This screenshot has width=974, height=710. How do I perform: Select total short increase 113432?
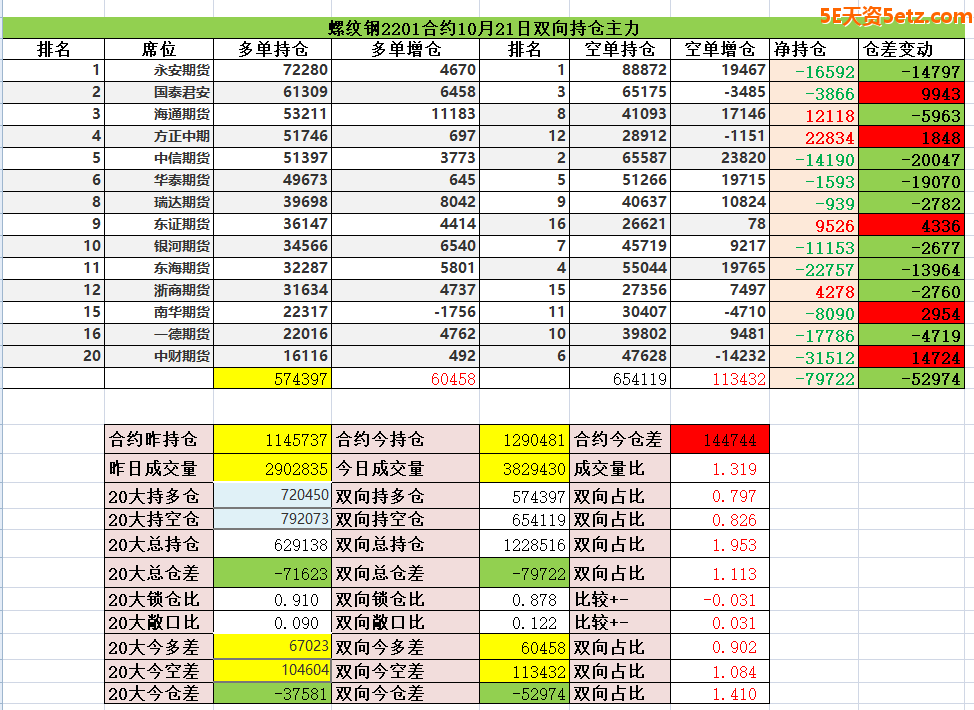point(720,378)
